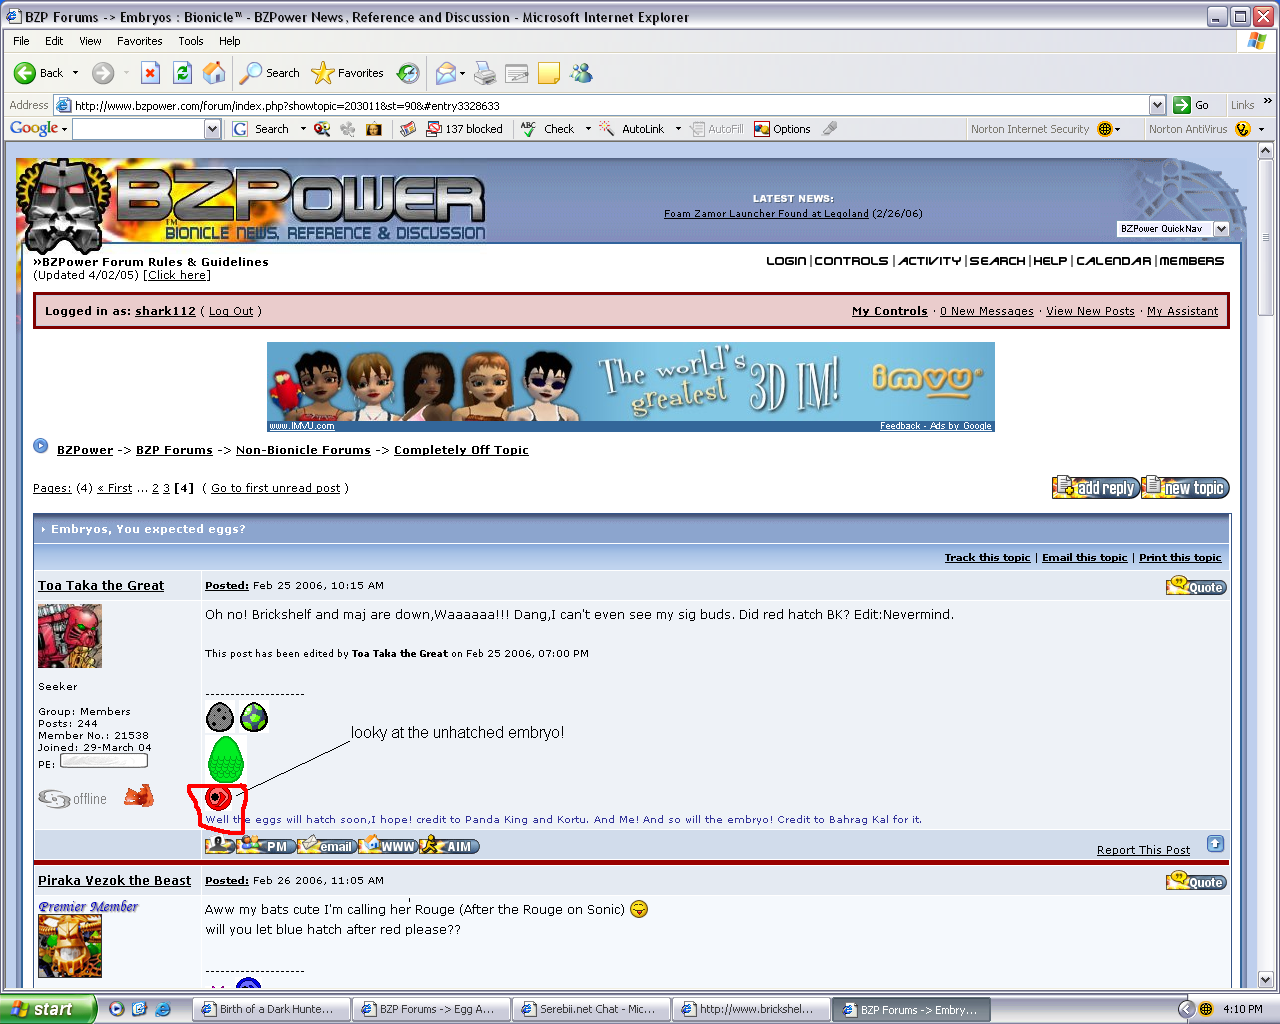Click the CALENDAR navigation link

pos(1113,261)
